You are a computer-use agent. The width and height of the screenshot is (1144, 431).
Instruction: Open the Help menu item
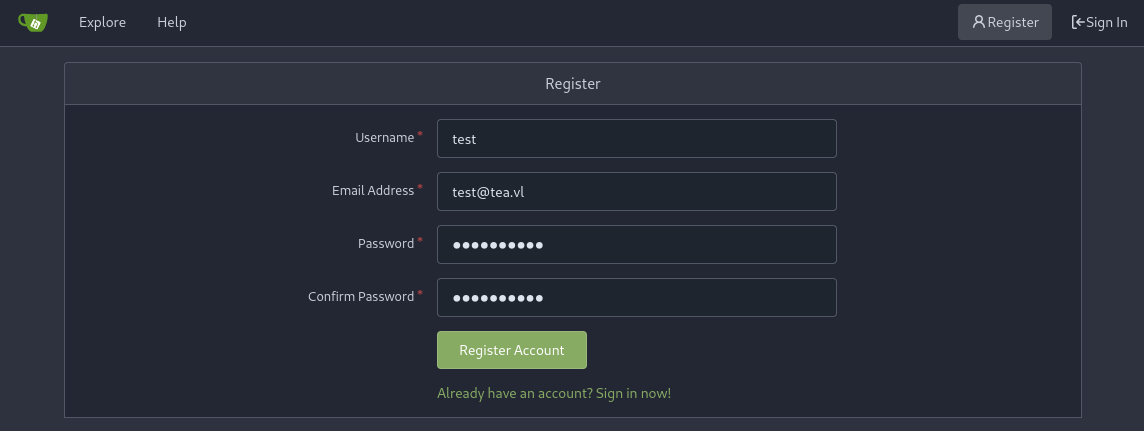click(x=171, y=23)
